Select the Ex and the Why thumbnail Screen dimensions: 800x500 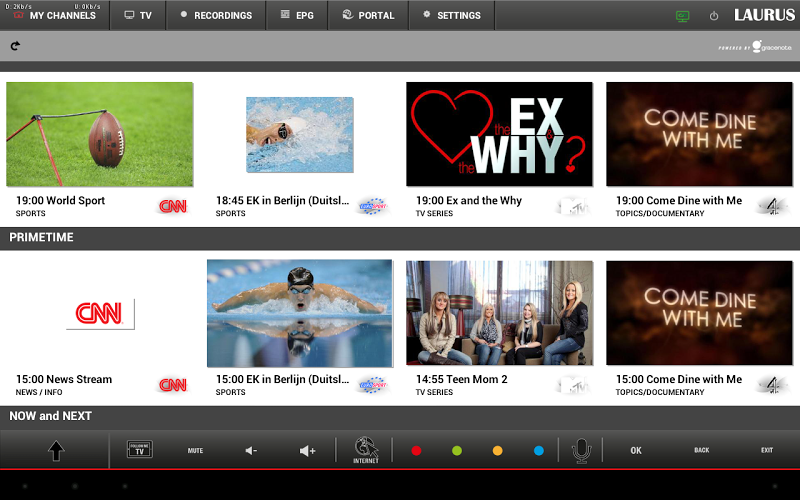(499, 134)
